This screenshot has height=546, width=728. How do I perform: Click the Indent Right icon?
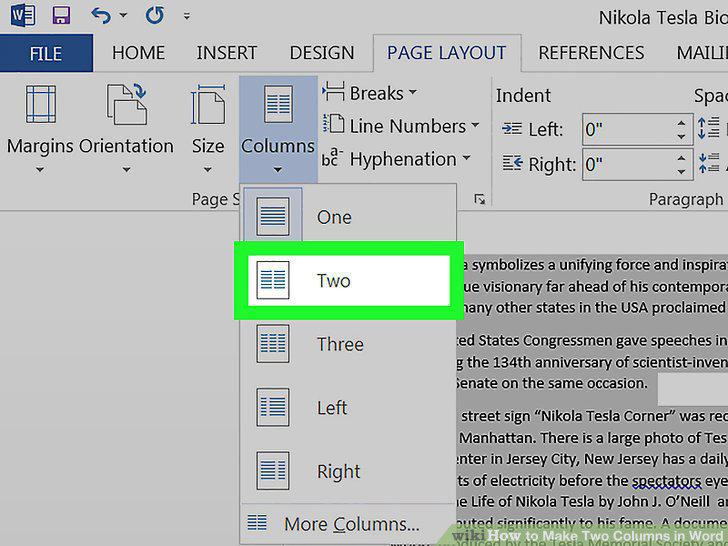512,163
